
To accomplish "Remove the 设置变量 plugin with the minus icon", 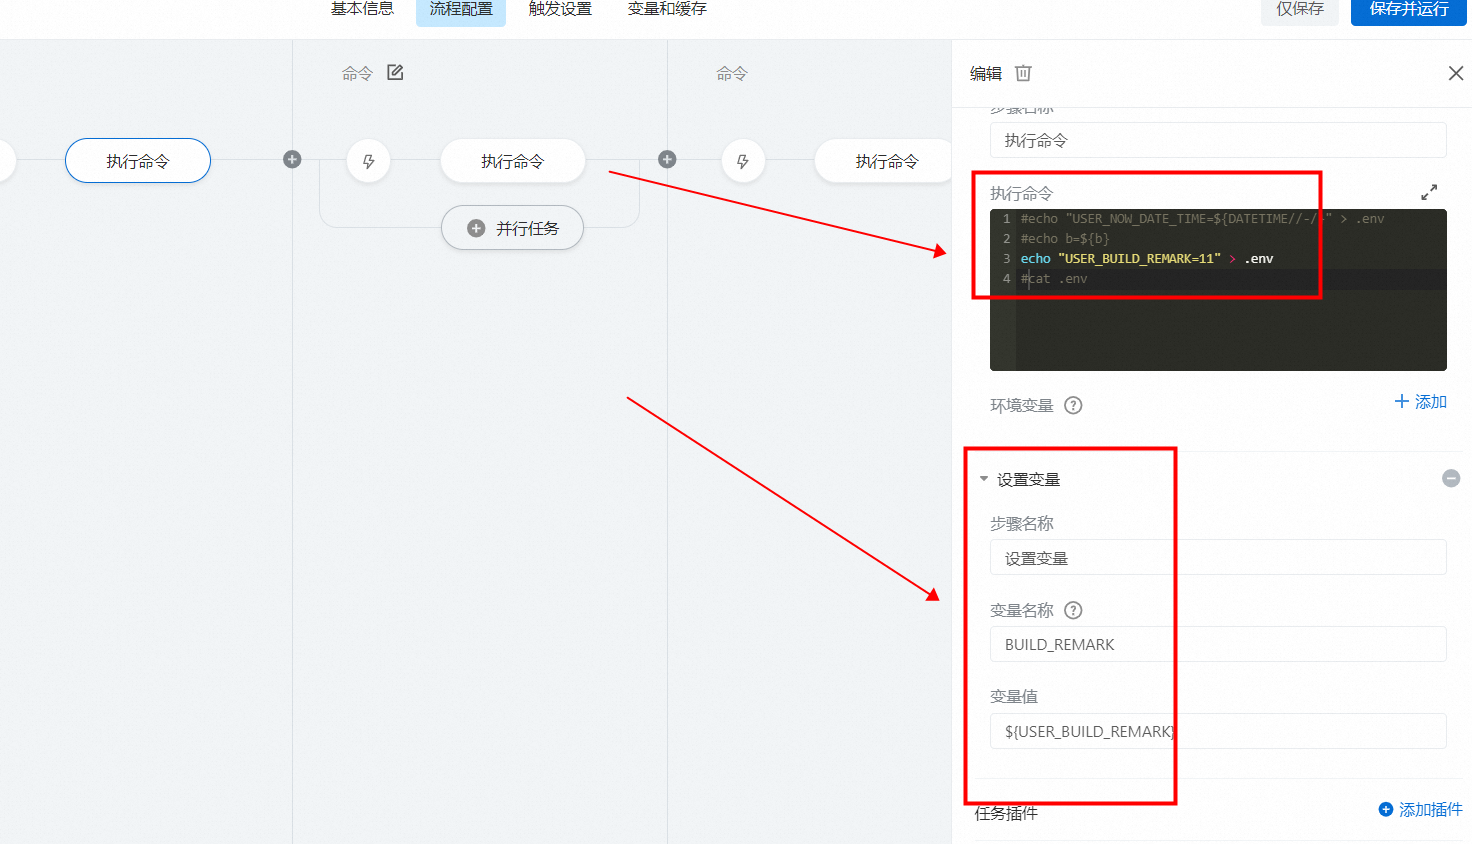I will point(1451,479).
